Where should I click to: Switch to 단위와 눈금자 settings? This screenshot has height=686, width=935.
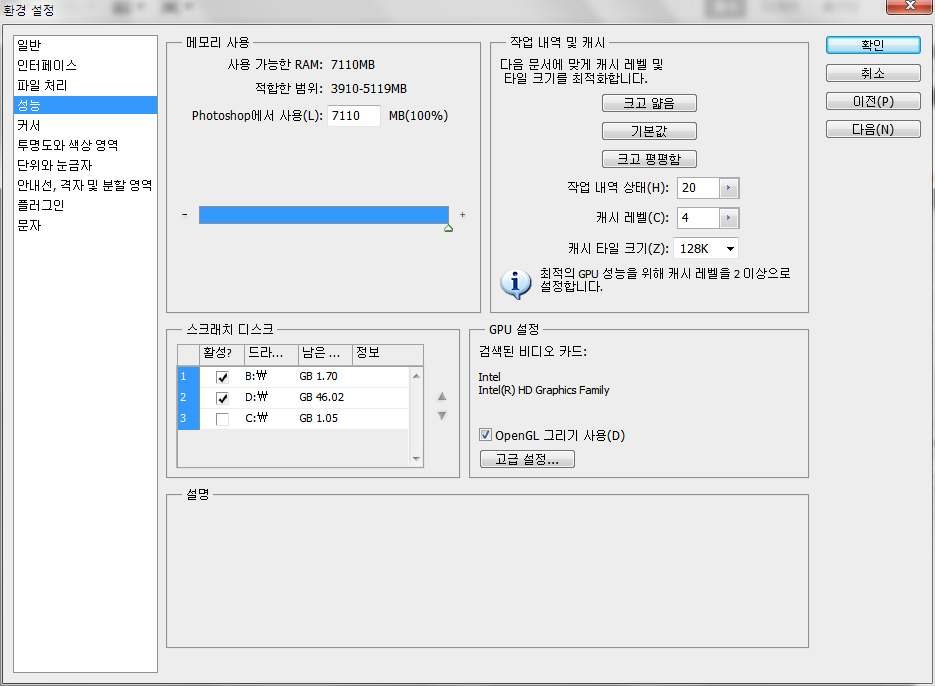pos(85,165)
